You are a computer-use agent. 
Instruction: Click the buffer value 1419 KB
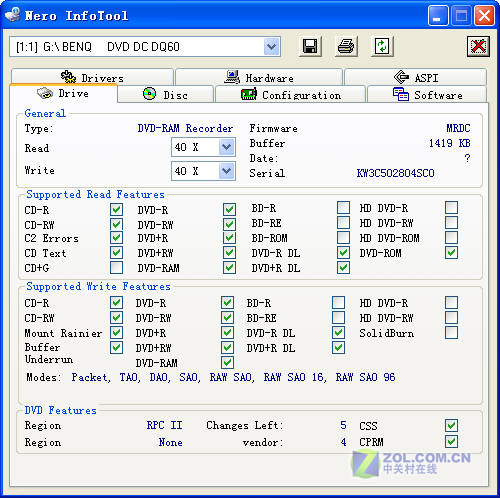[x=449, y=143]
